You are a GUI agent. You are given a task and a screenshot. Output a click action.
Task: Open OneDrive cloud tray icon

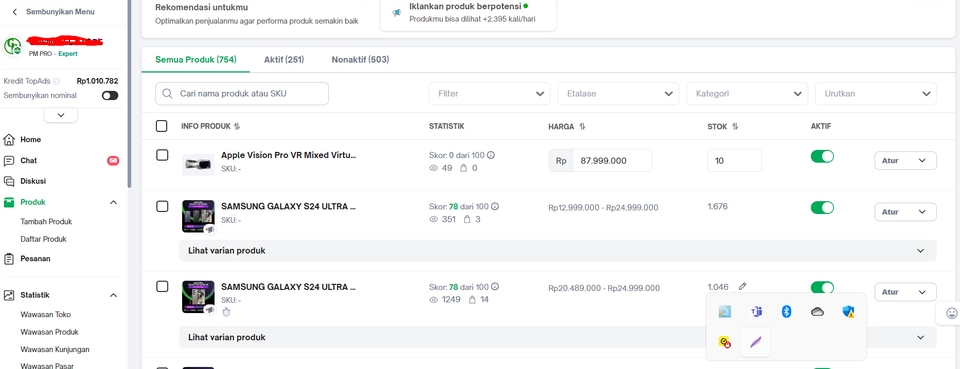point(817,312)
